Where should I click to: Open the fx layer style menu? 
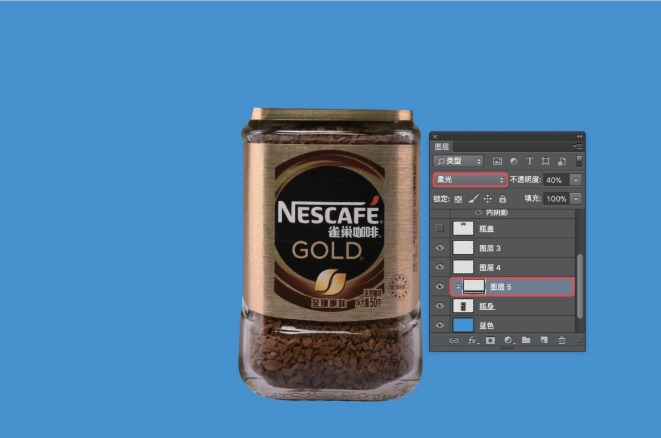coord(473,341)
